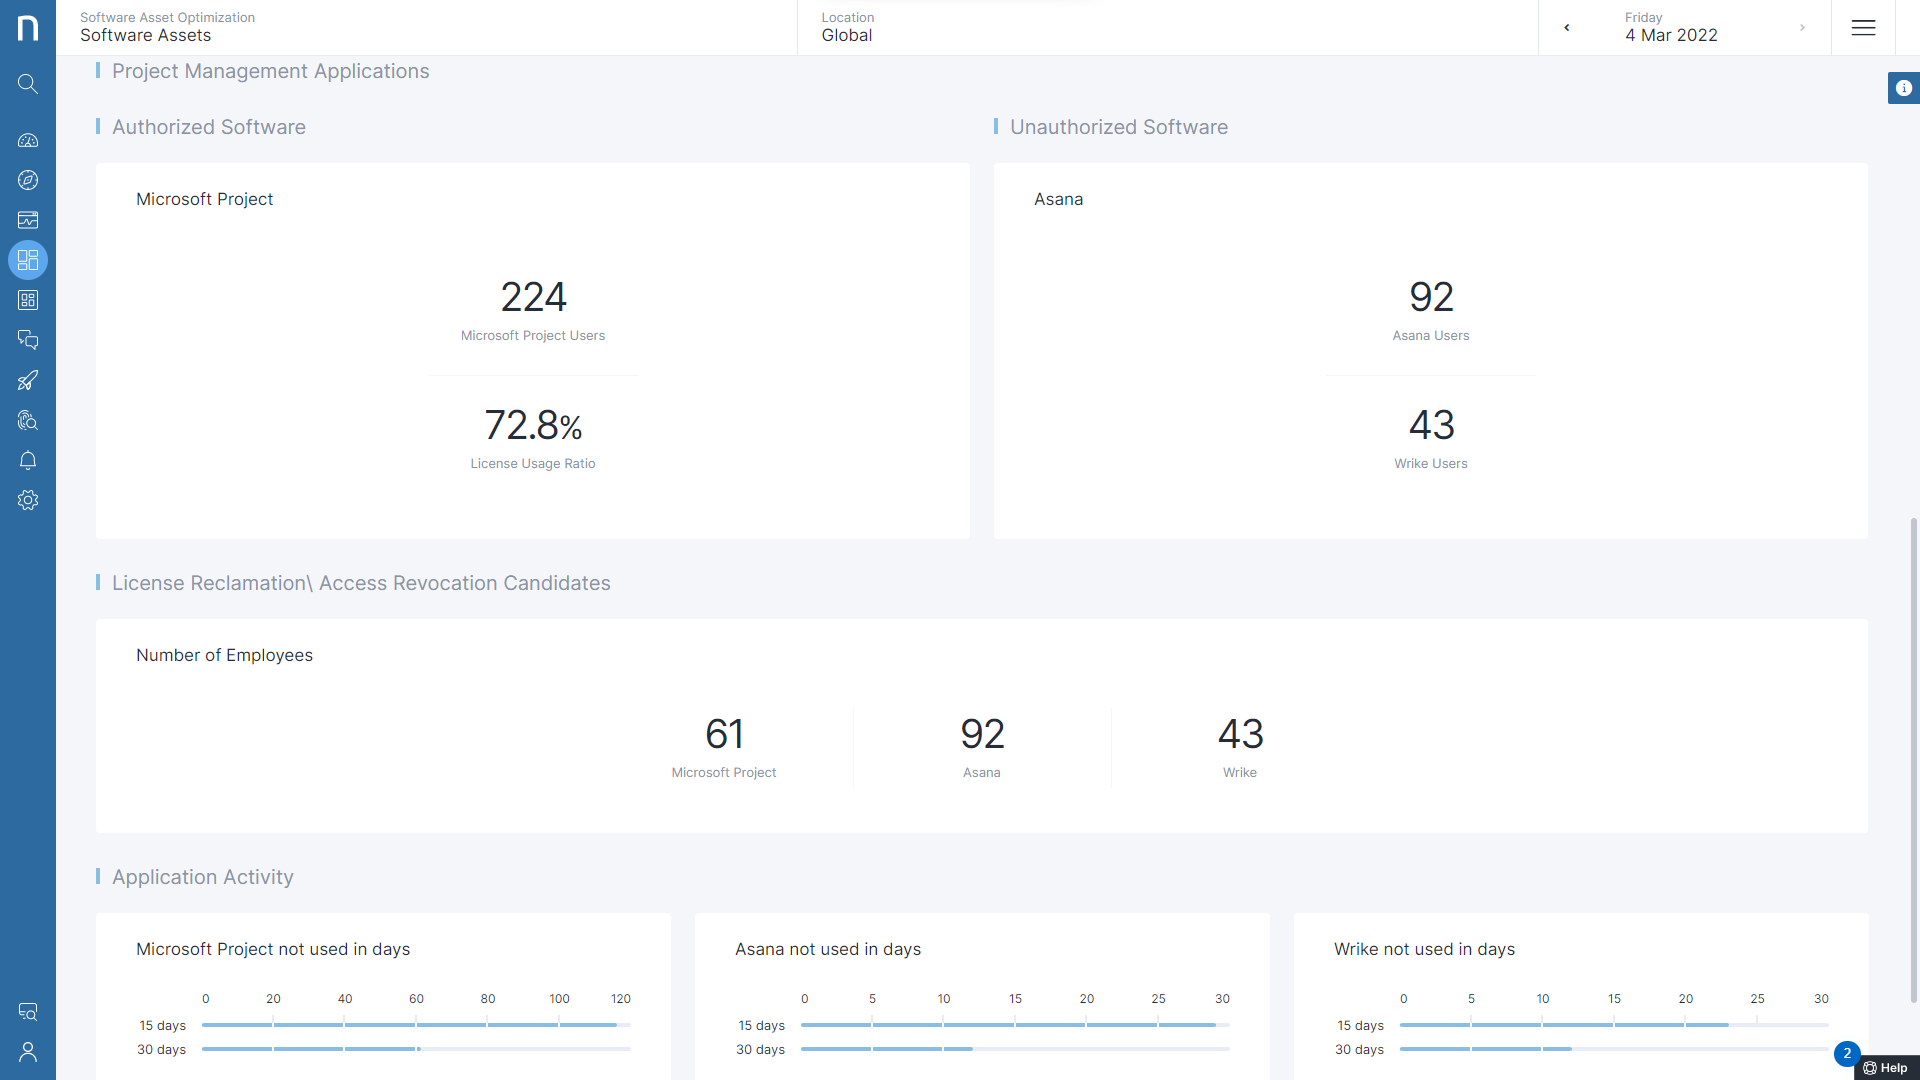
Task: Click the Microsoft Project 15 days bar
Action: point(408,1025)
